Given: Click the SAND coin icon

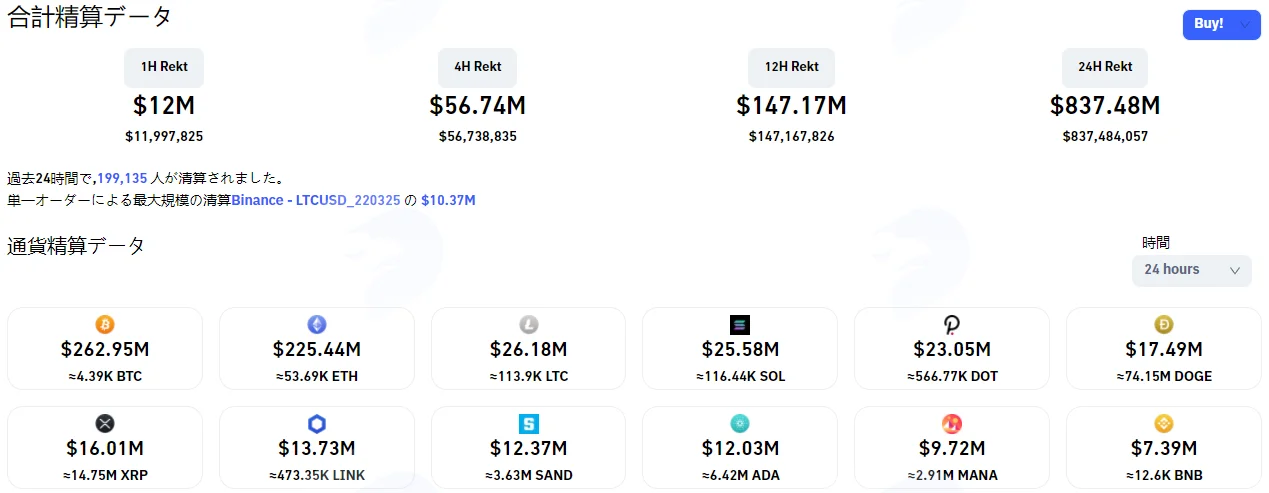Looking at the screenshot, I should (x=529, y=423).
